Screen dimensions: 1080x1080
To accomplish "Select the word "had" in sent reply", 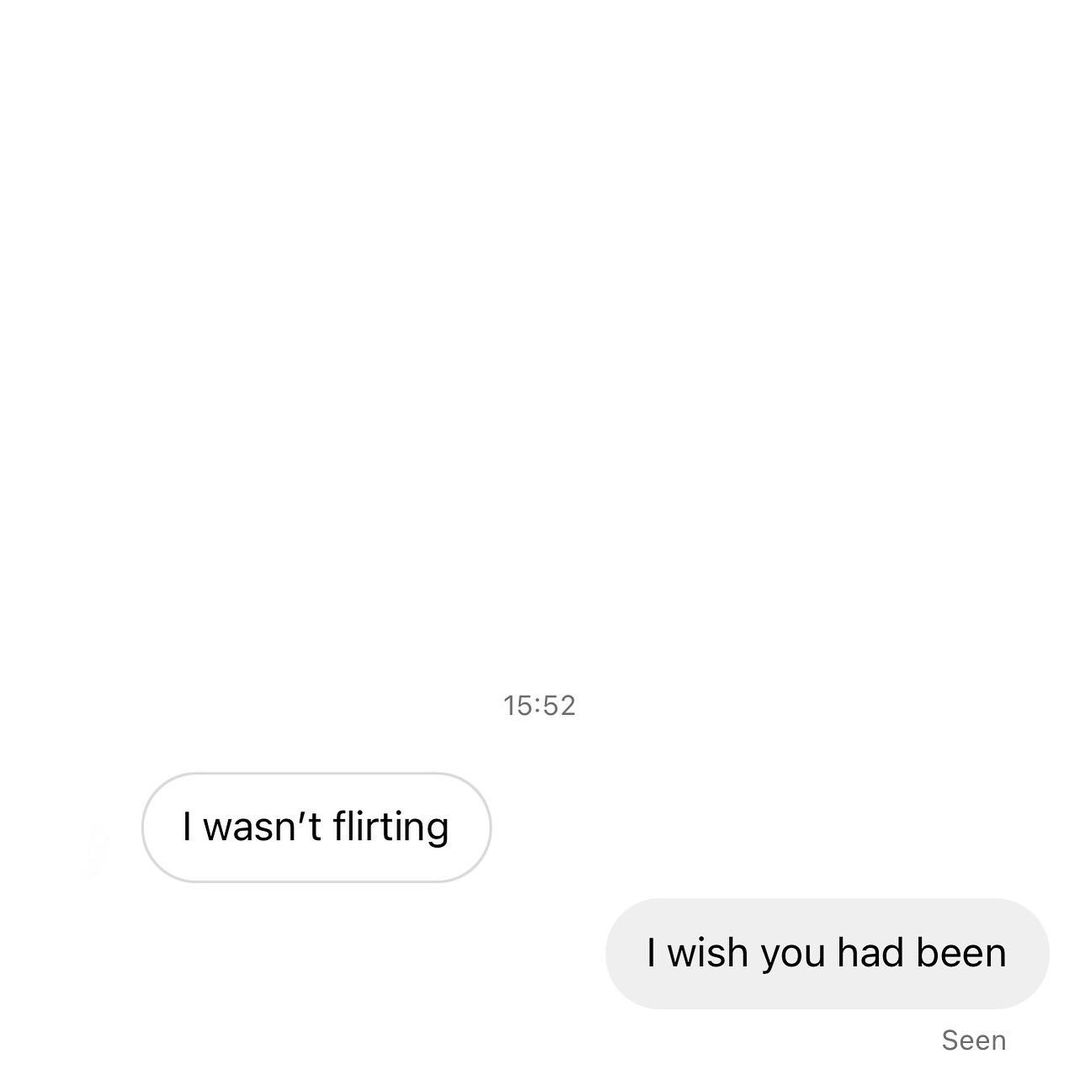I will [x=870, y=953].
